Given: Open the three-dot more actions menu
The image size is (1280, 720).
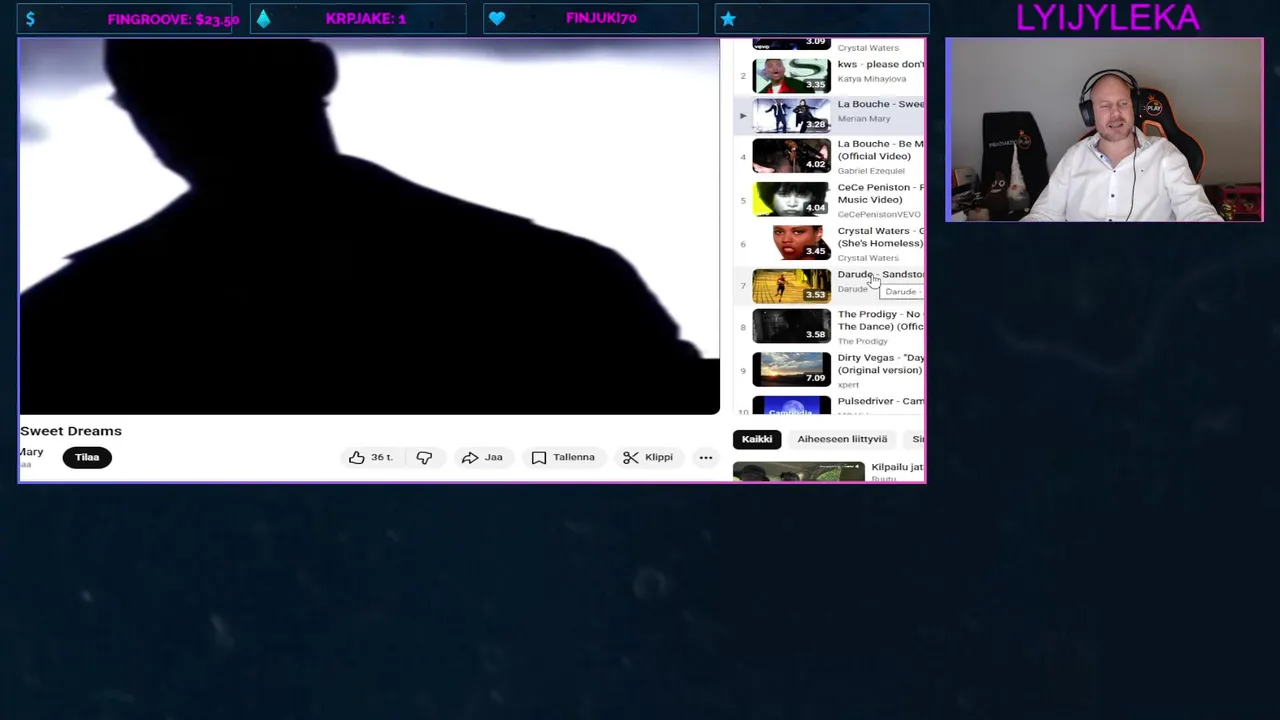Looking at the screenshot, I should click(x=706, y=457).
